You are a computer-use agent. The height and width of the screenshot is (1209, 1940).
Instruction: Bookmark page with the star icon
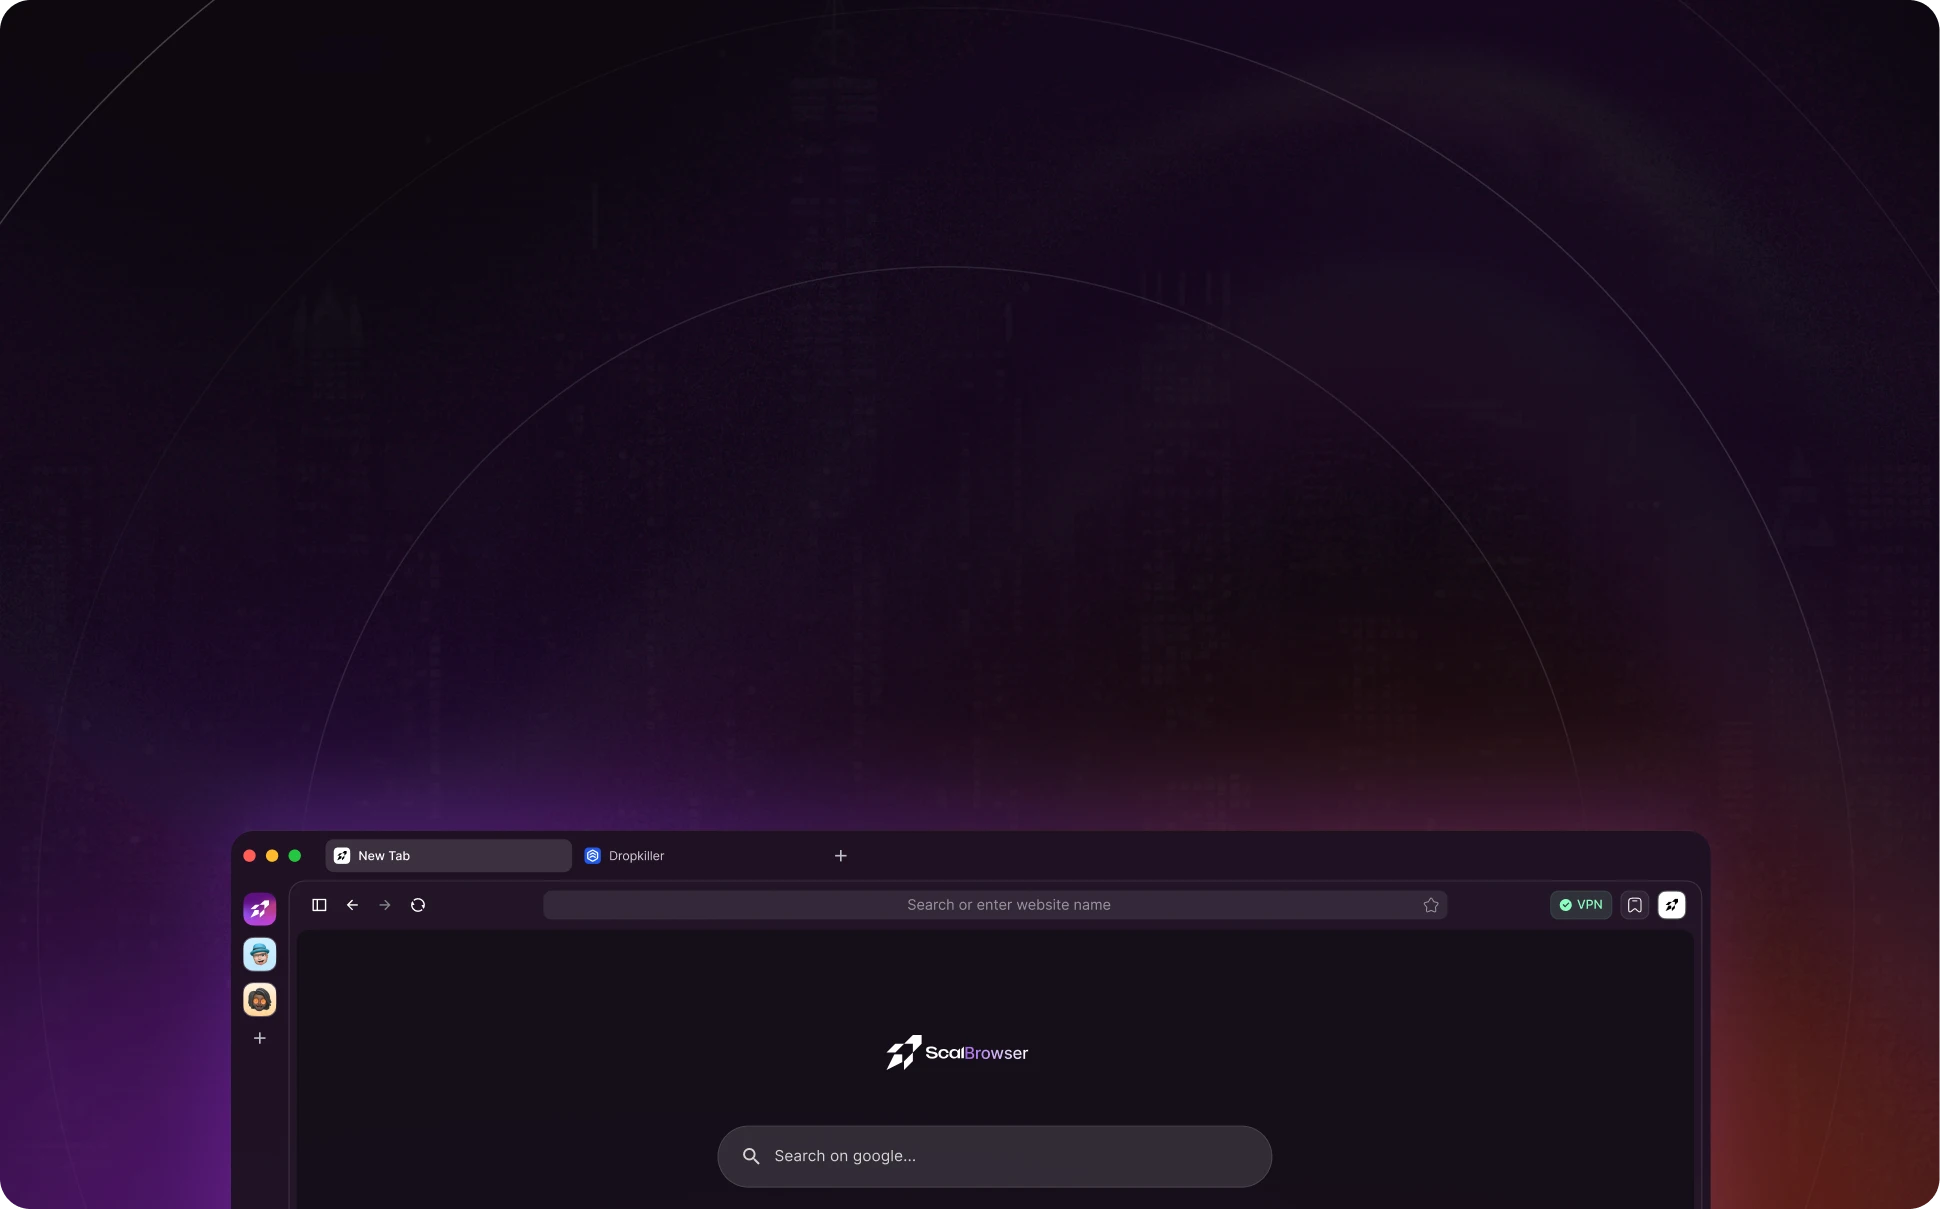pyautogui.click(x=1430, y=905)
